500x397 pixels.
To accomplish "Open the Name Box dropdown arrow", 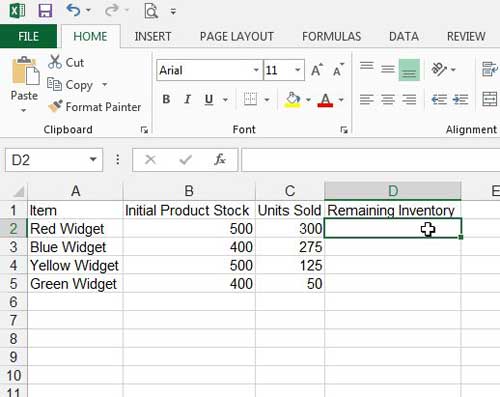I will pos(93,160).
